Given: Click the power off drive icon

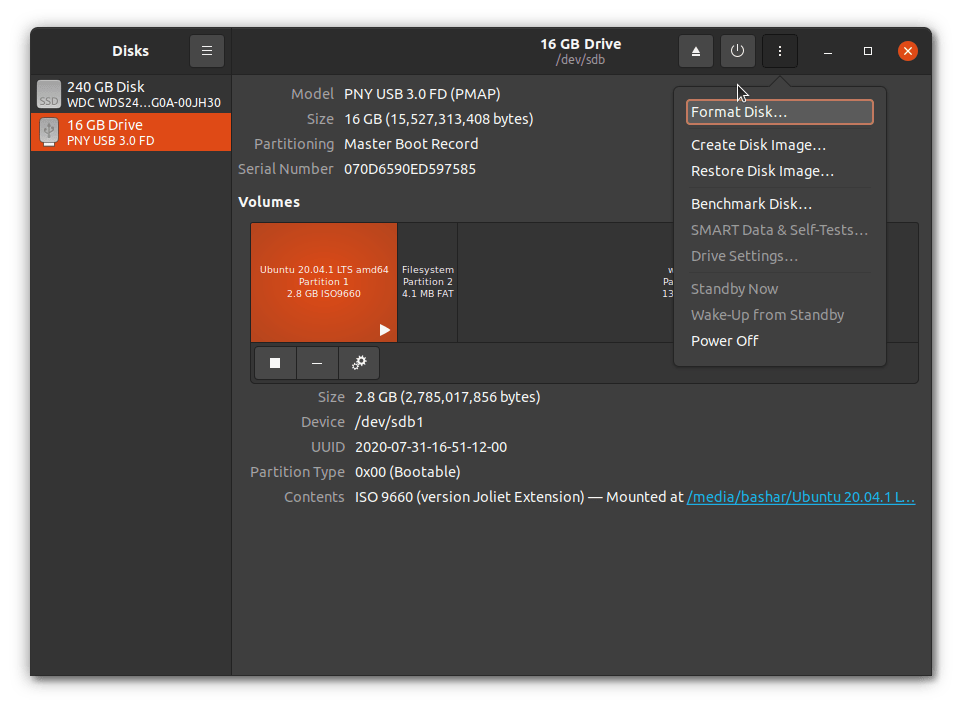Looking at the screenshot, I should pos(737,51).
